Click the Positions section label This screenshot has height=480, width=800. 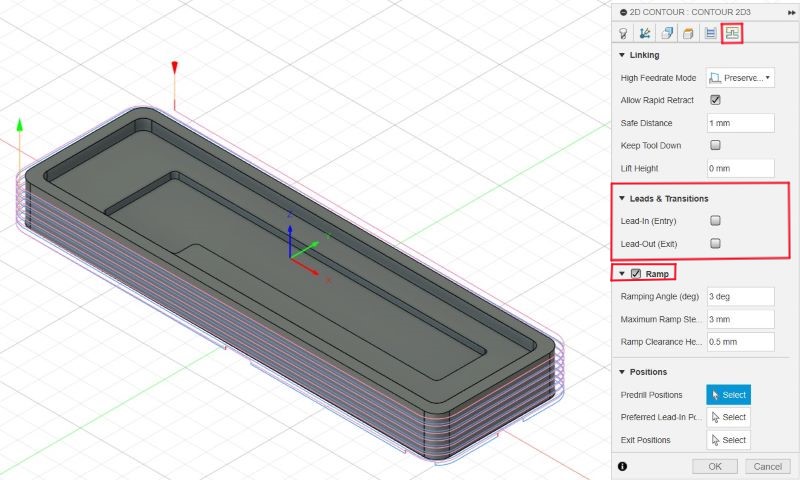648,372
